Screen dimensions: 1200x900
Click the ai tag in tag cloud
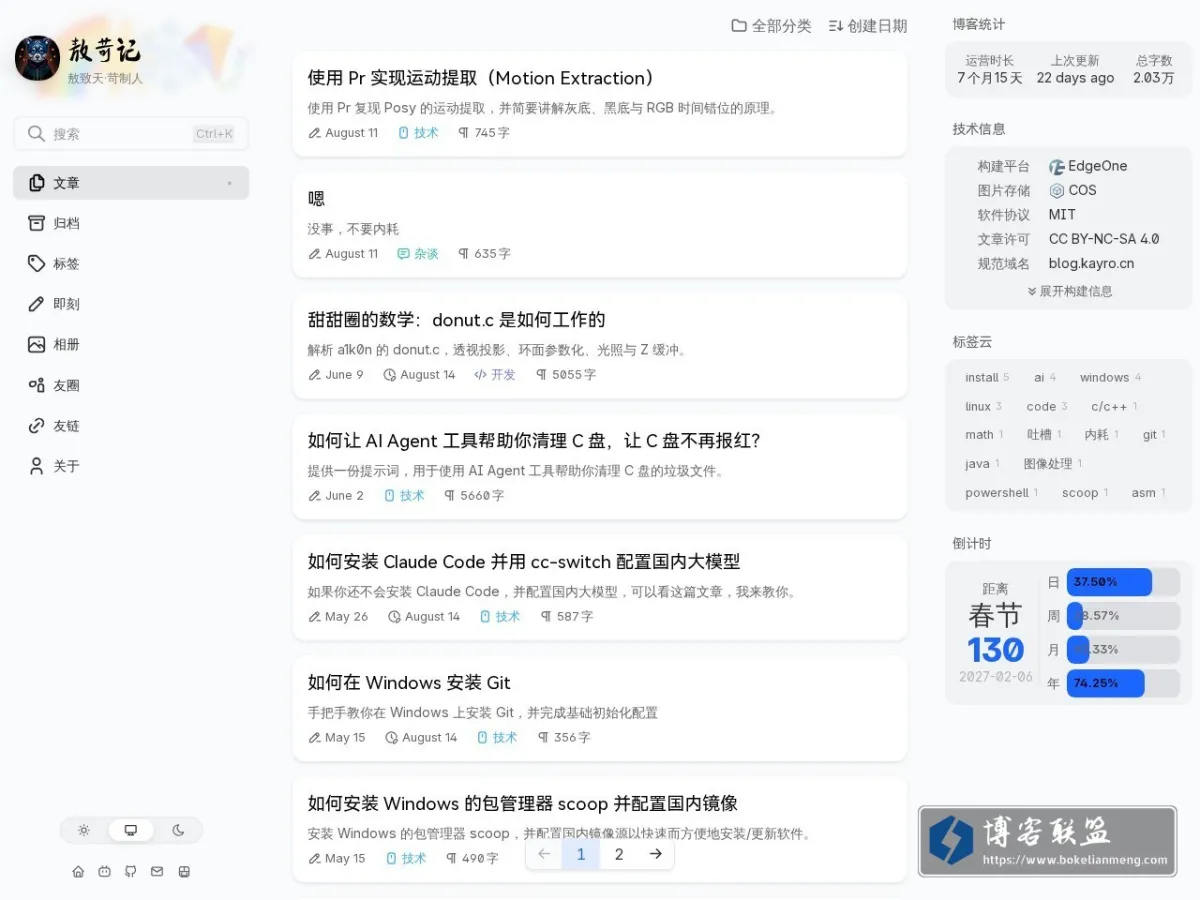(1045, 378)
